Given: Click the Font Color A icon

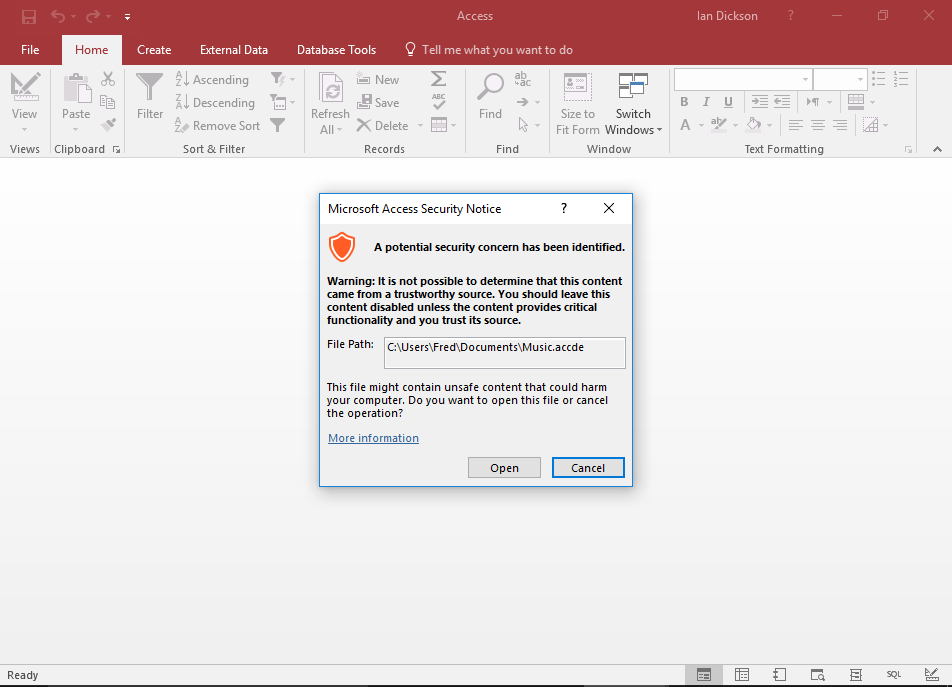Looking at the screenshot, I should tap(685, 125).
